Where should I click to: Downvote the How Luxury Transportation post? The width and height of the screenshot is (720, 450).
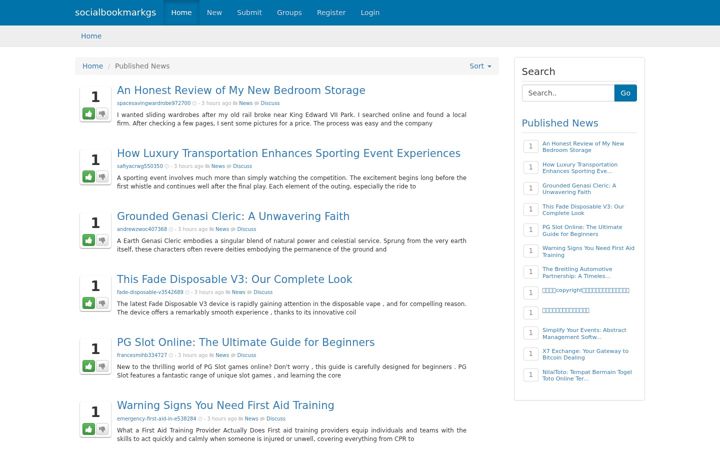(102, 176)
